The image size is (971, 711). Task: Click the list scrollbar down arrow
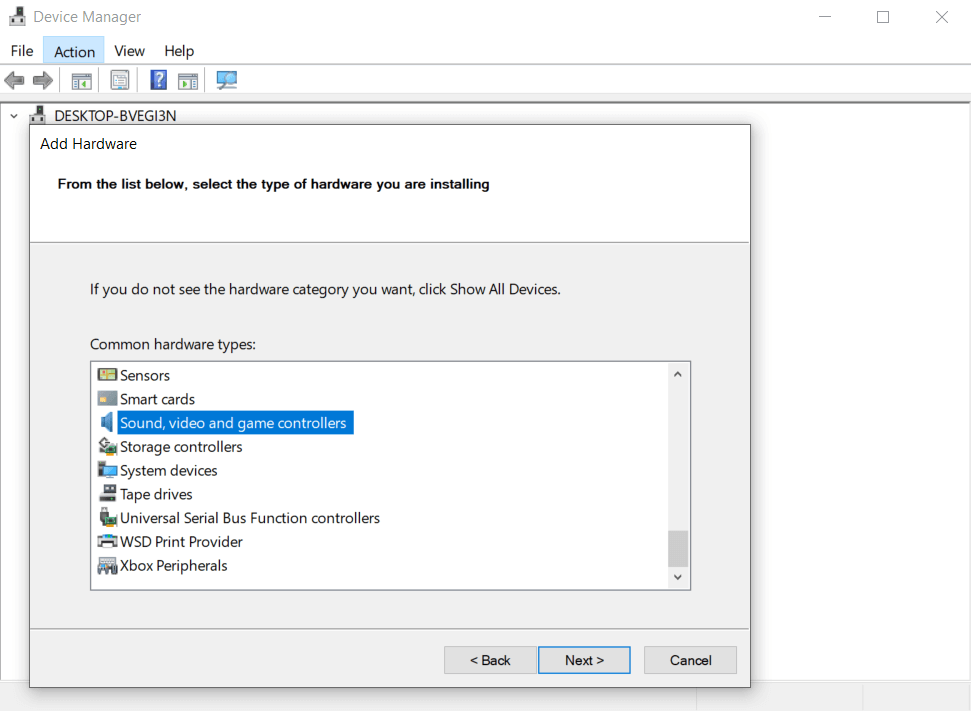677,577
